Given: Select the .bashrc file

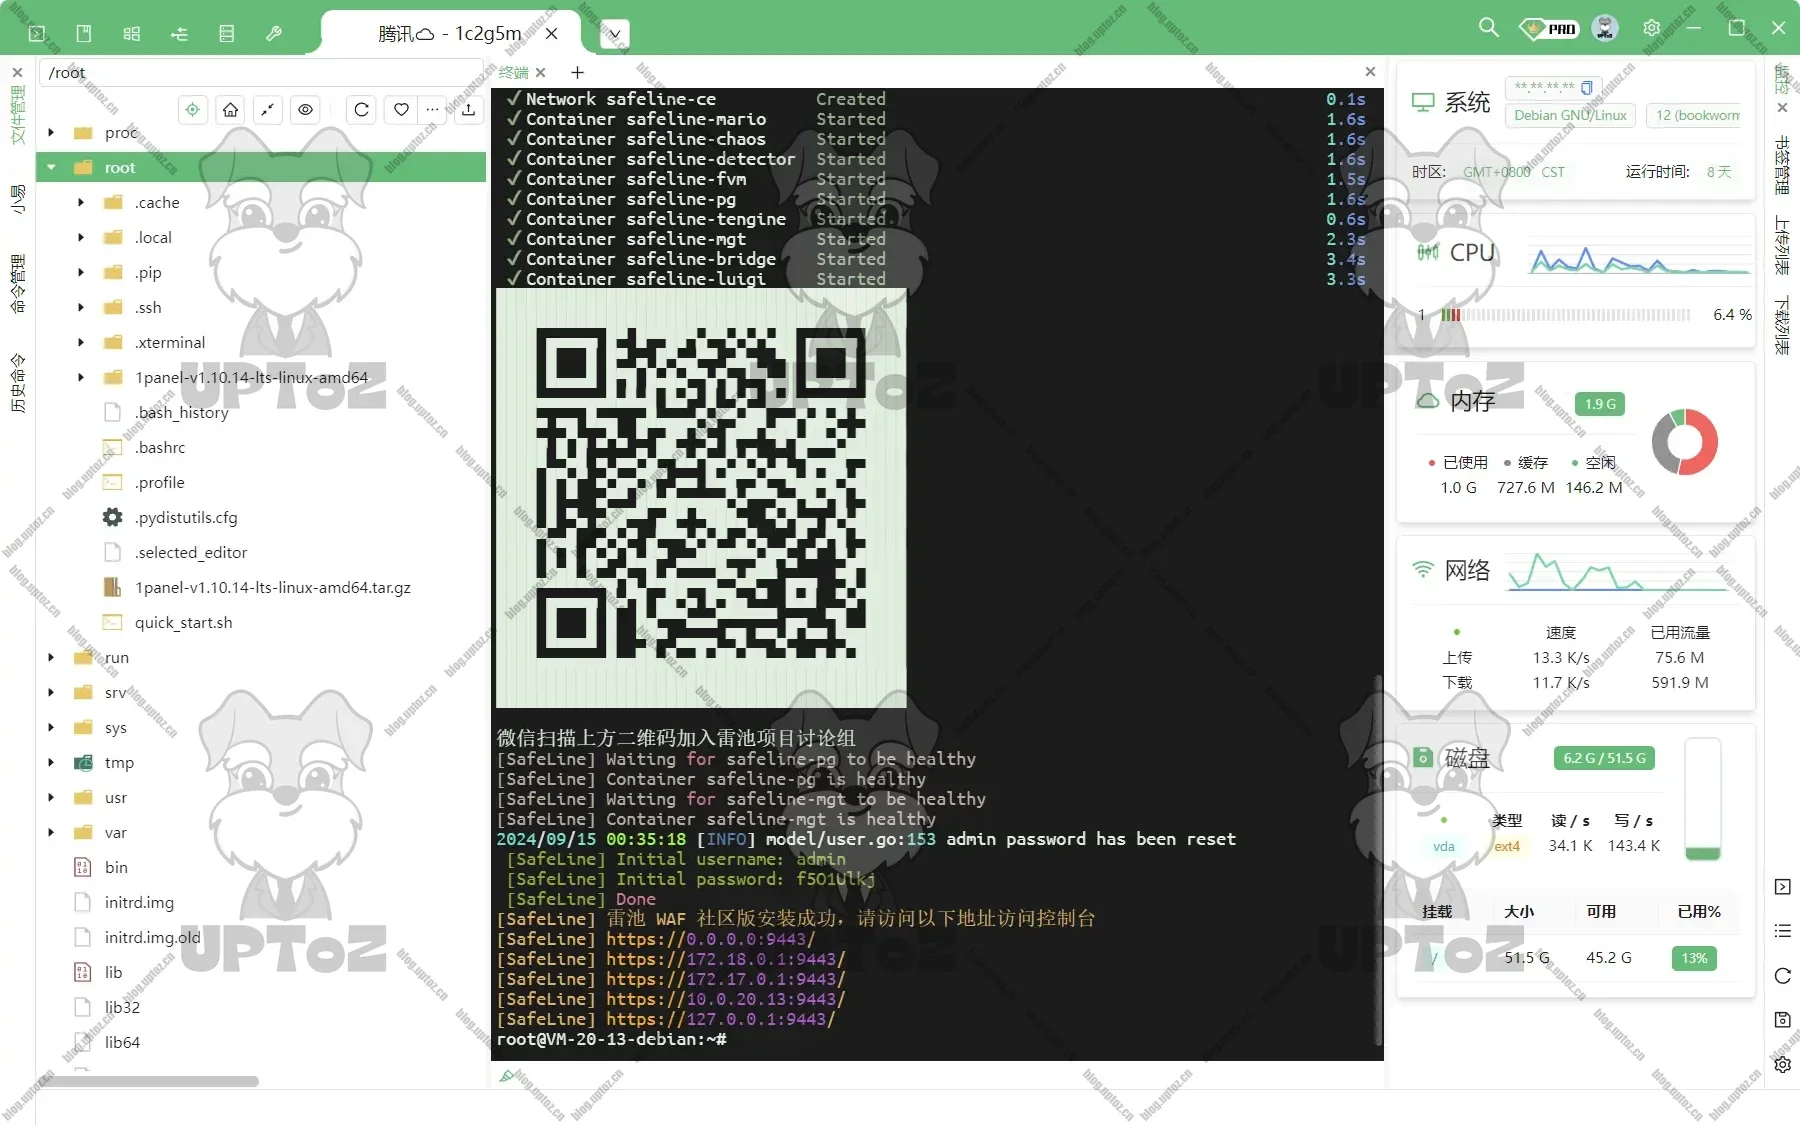Looking at the screenshot, I should point(160,447).
